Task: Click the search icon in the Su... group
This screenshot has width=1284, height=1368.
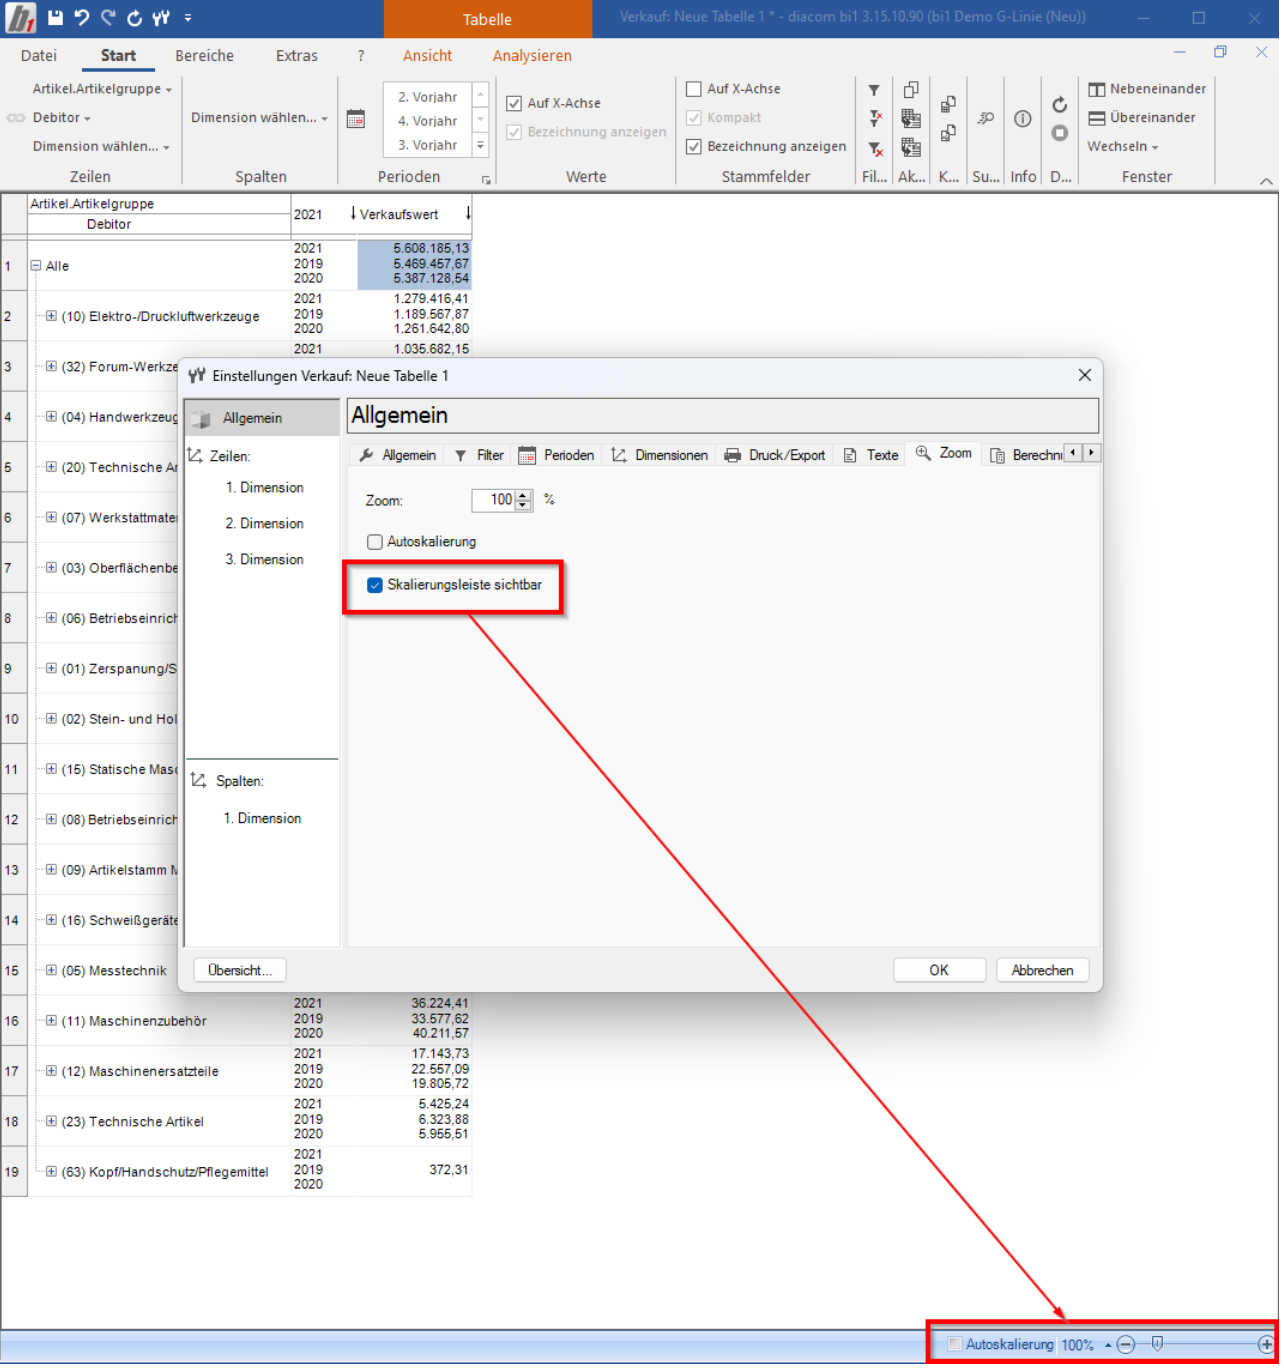Action: pyautogui.click(x=988, y=119)
